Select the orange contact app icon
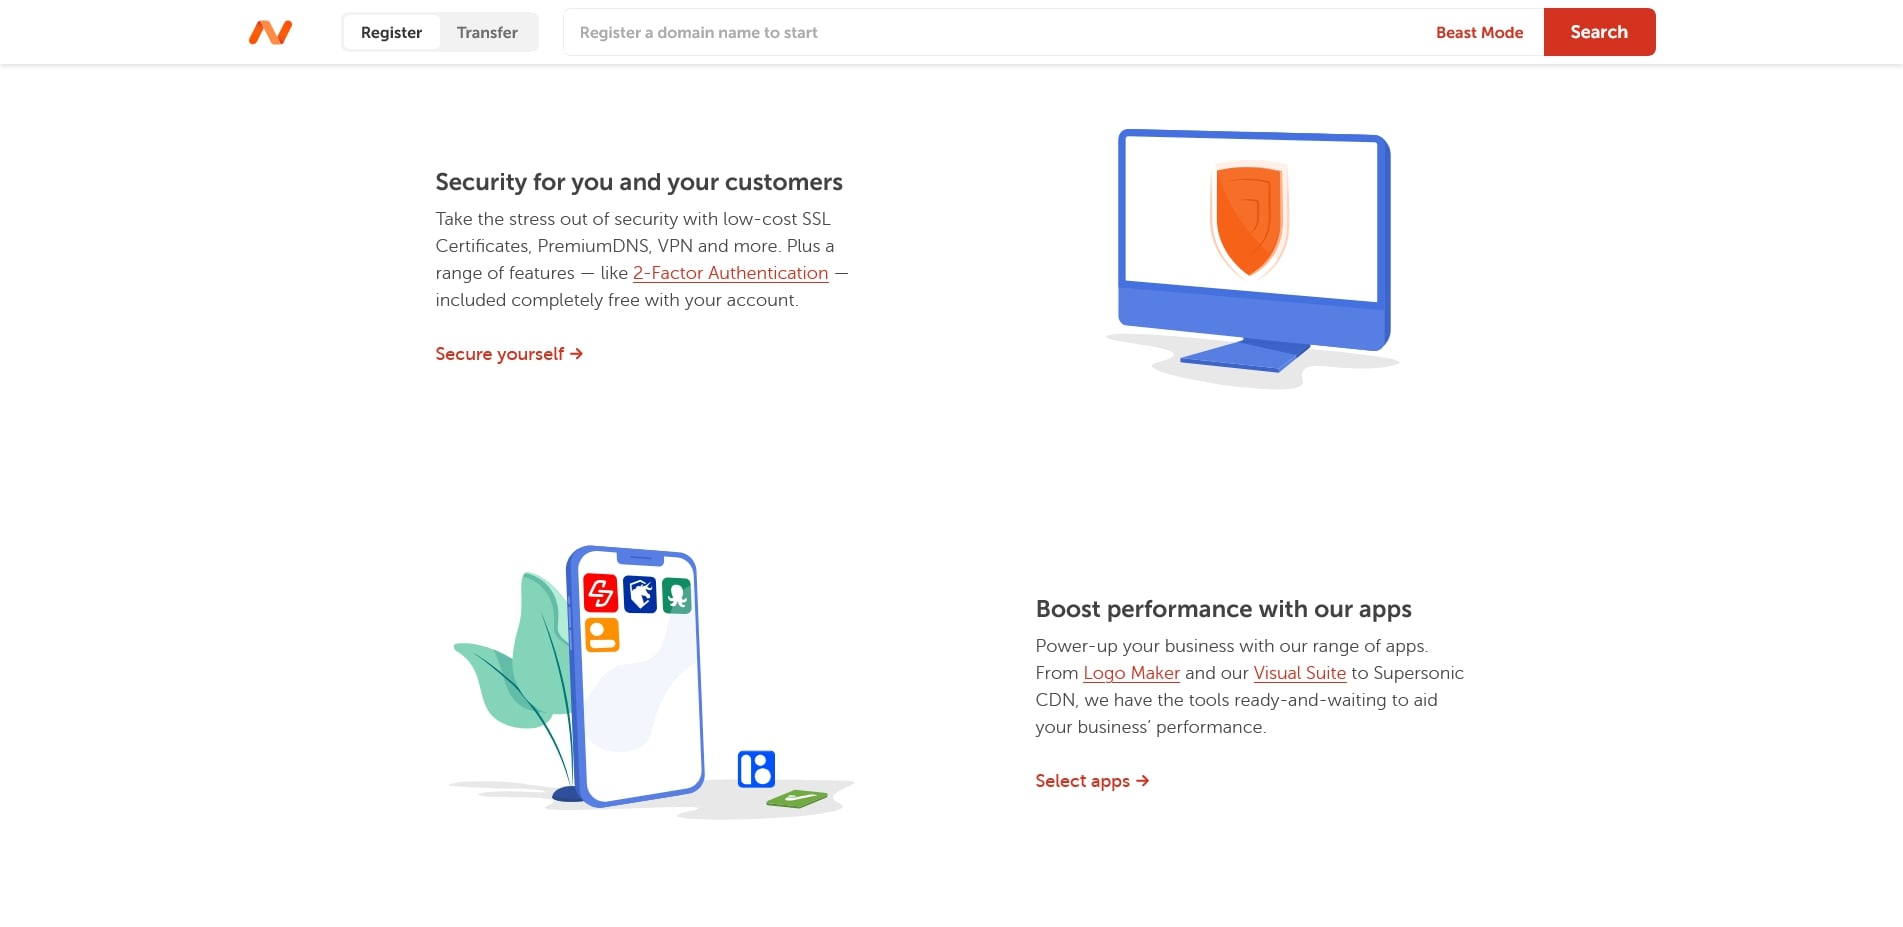This screenshot has height=927, width=1903. (604, 635)
